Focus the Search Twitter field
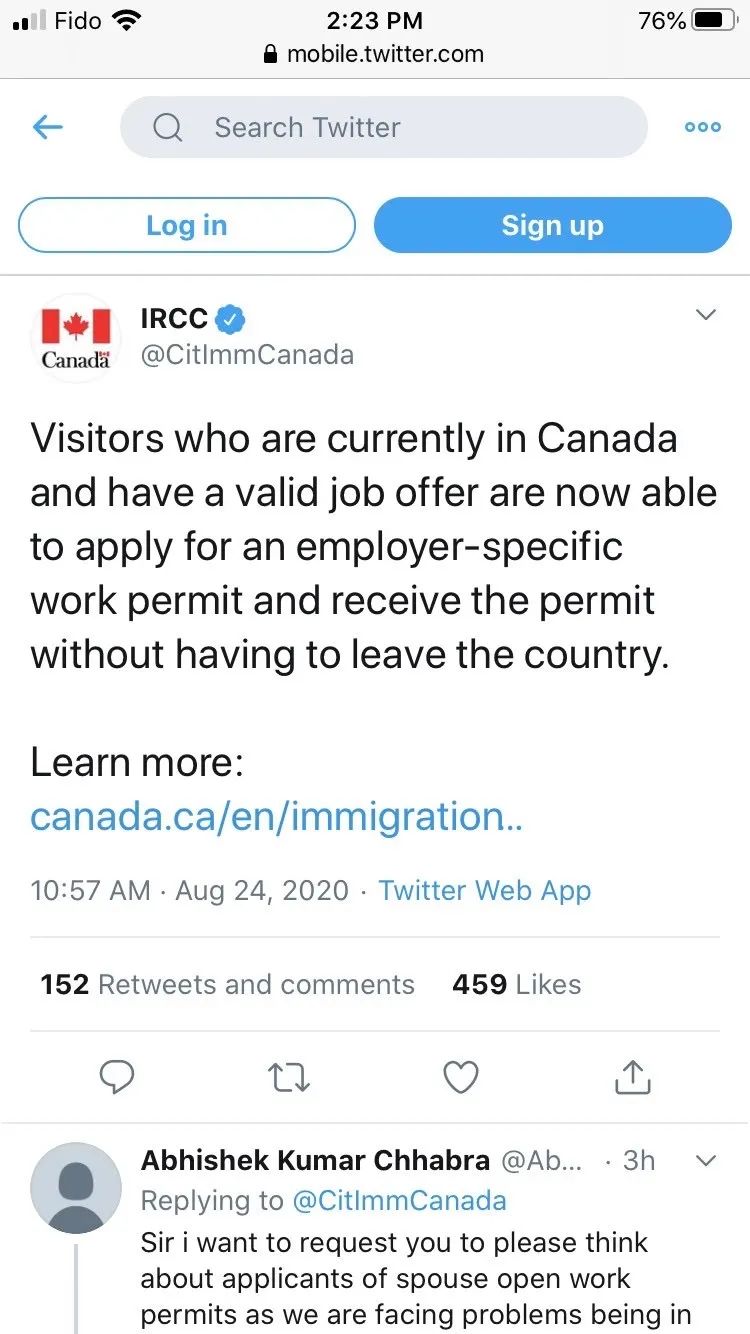The image size is (750, 1334). pyautogui.click(x=384, y=127)
